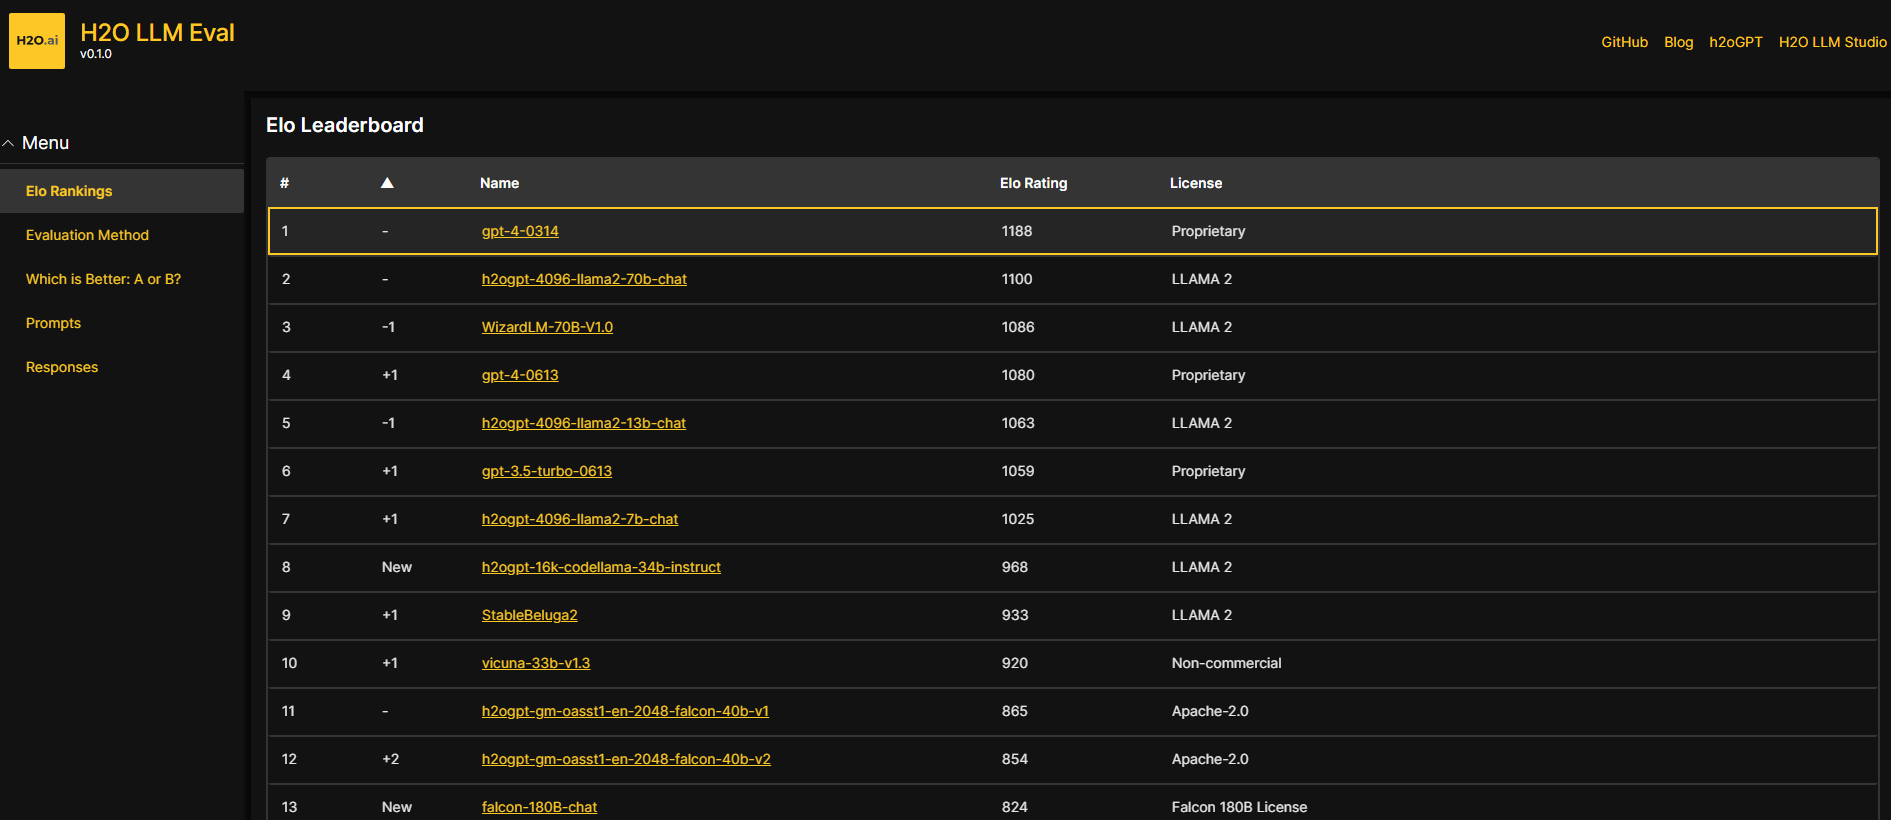Click the Non-commercial license cell
Image resolution: width=1891 pixels, height=820 pixels.
(x=1226, y=663)
